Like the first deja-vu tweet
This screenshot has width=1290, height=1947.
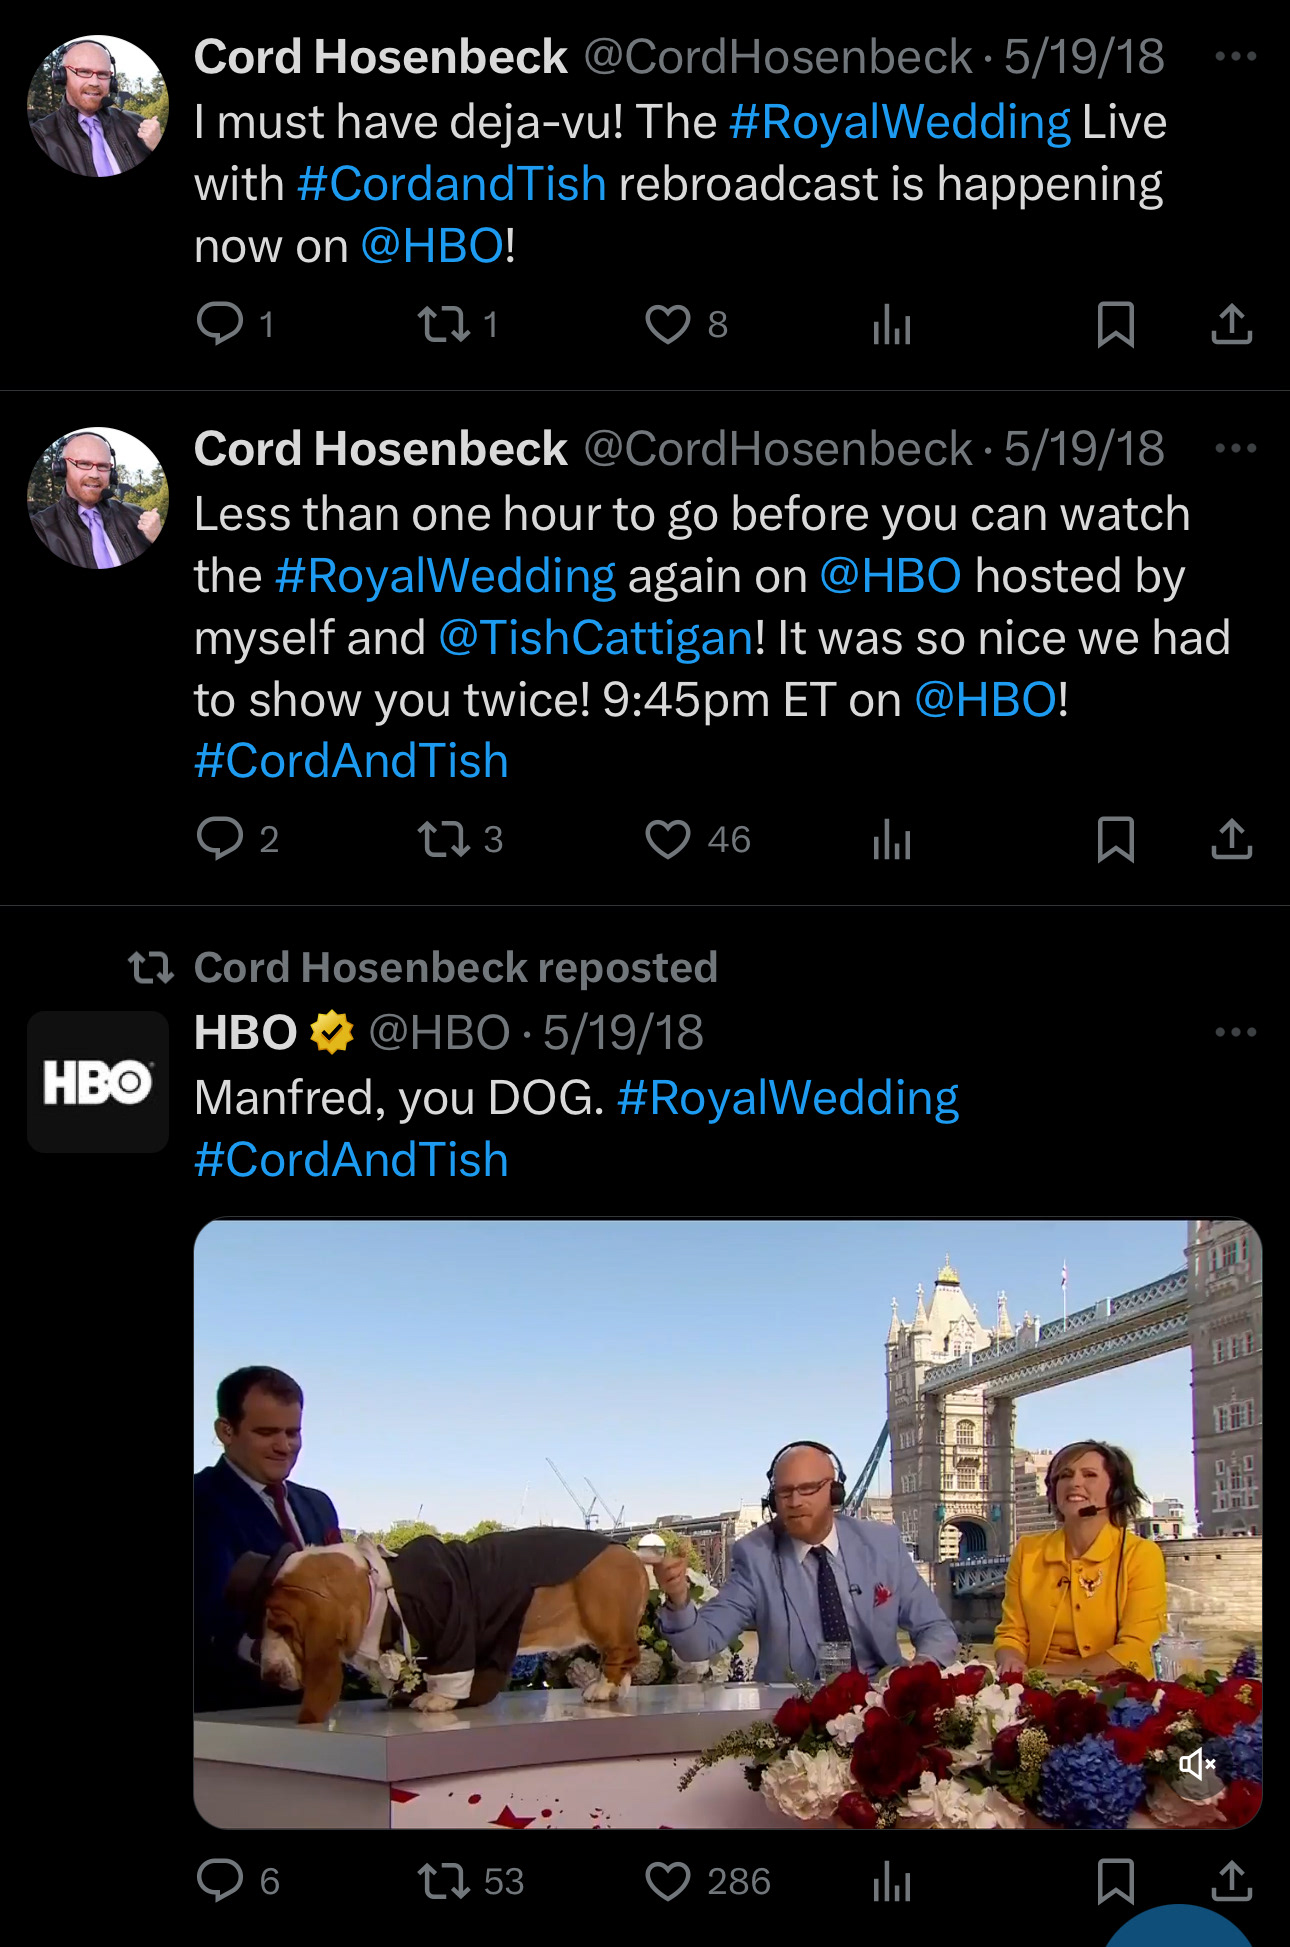click(668, 325)
